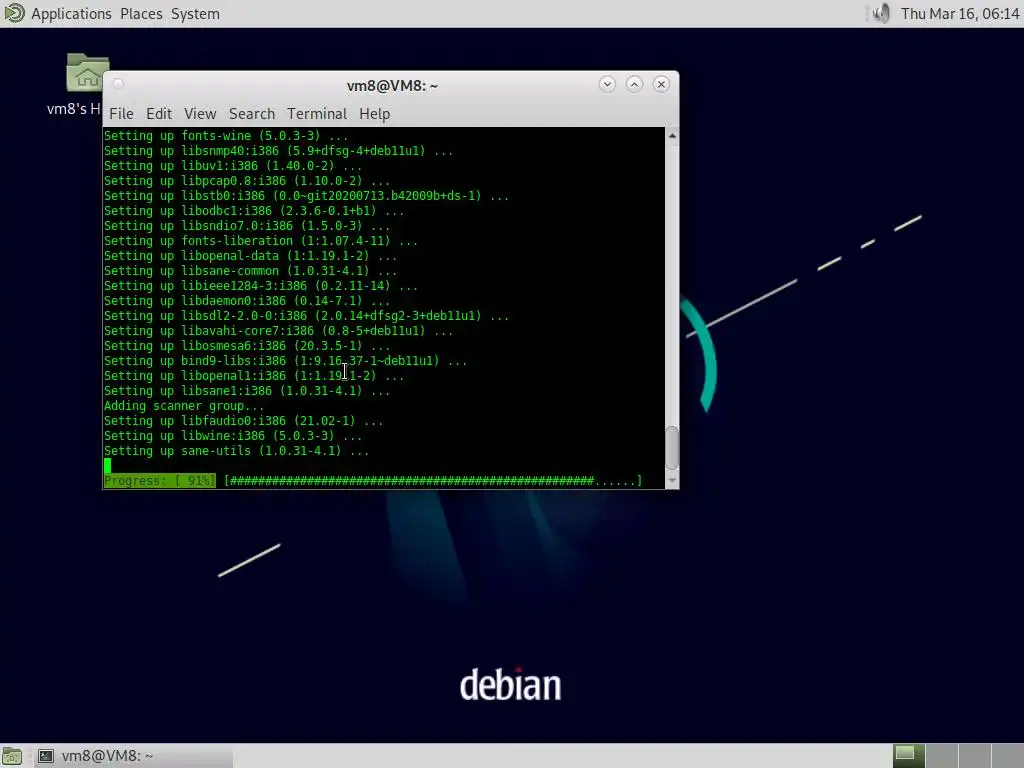Image resolution: width=1024 pixels, height=768 pixels.
Task: Click the 'Progress: [ 91%]' indicator text
Action: 159,481
